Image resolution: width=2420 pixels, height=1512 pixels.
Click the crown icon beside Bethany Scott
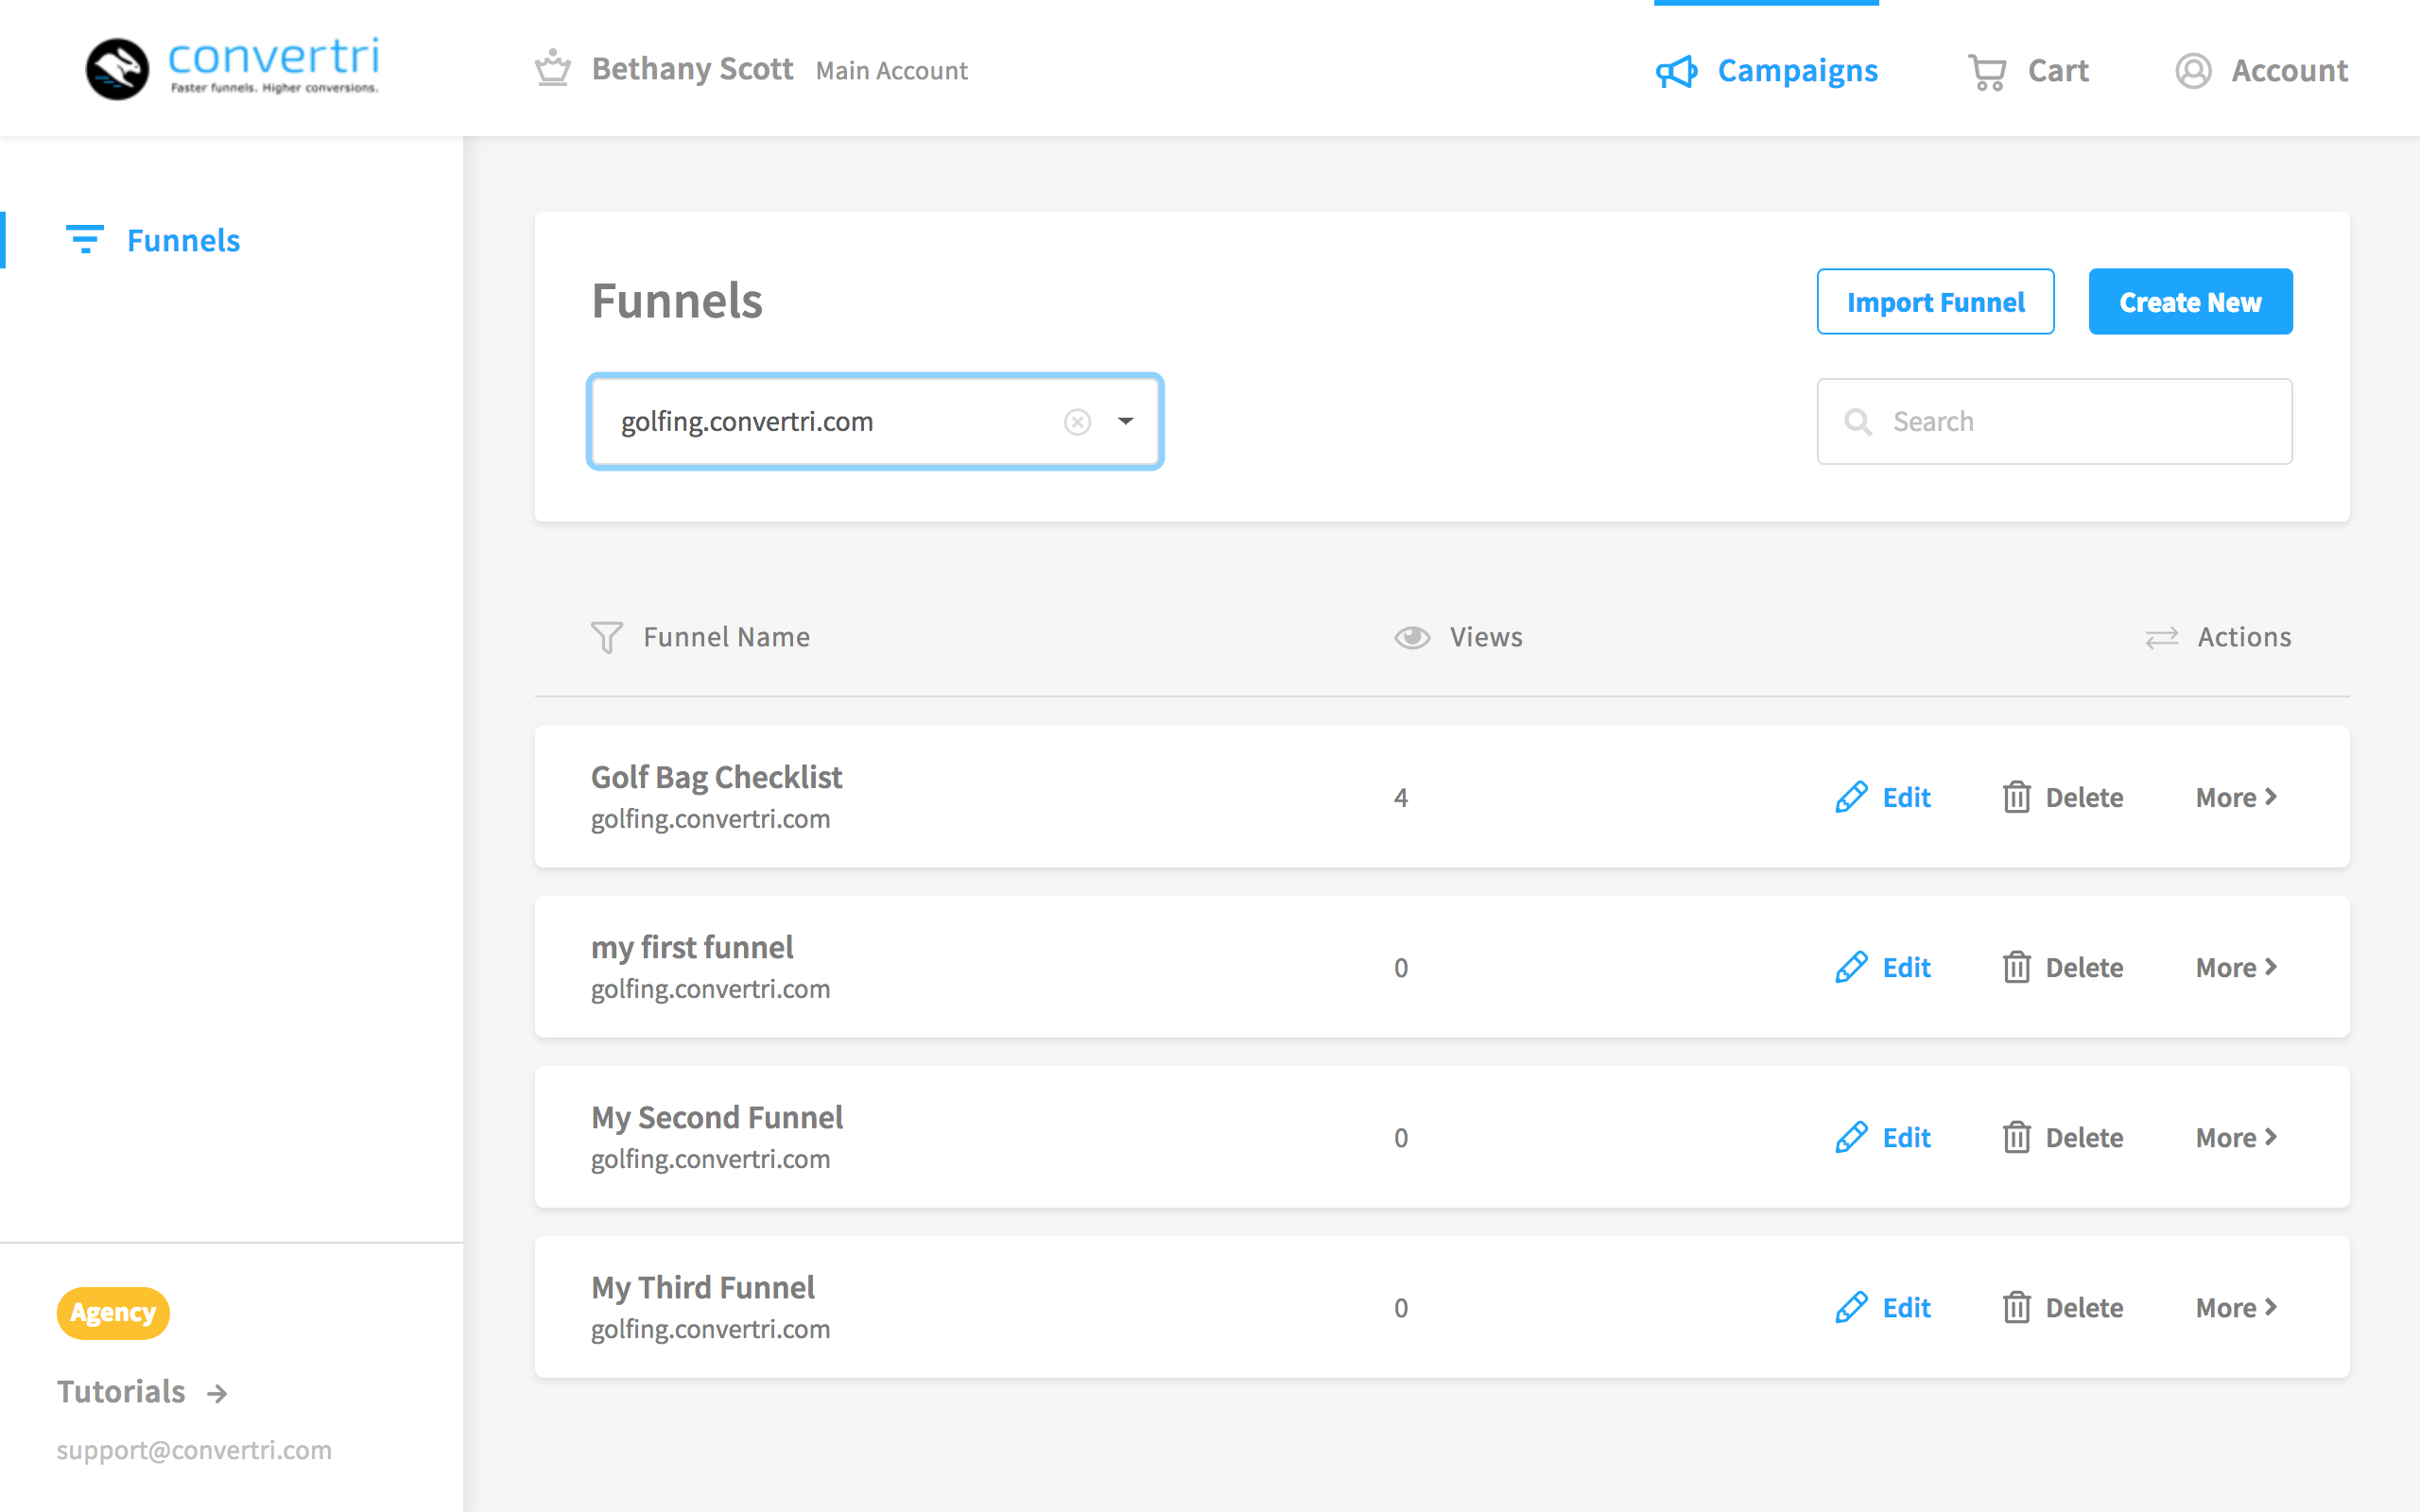(552, 69)
